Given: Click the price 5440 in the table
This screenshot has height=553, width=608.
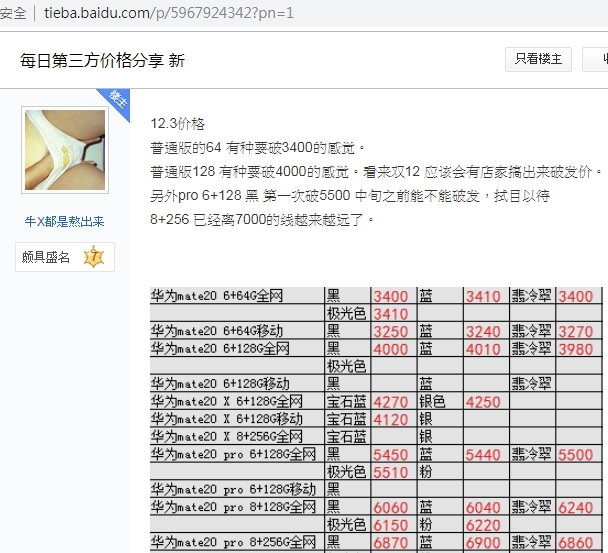Looking at the screenshot, I should (x=483, y=455).
